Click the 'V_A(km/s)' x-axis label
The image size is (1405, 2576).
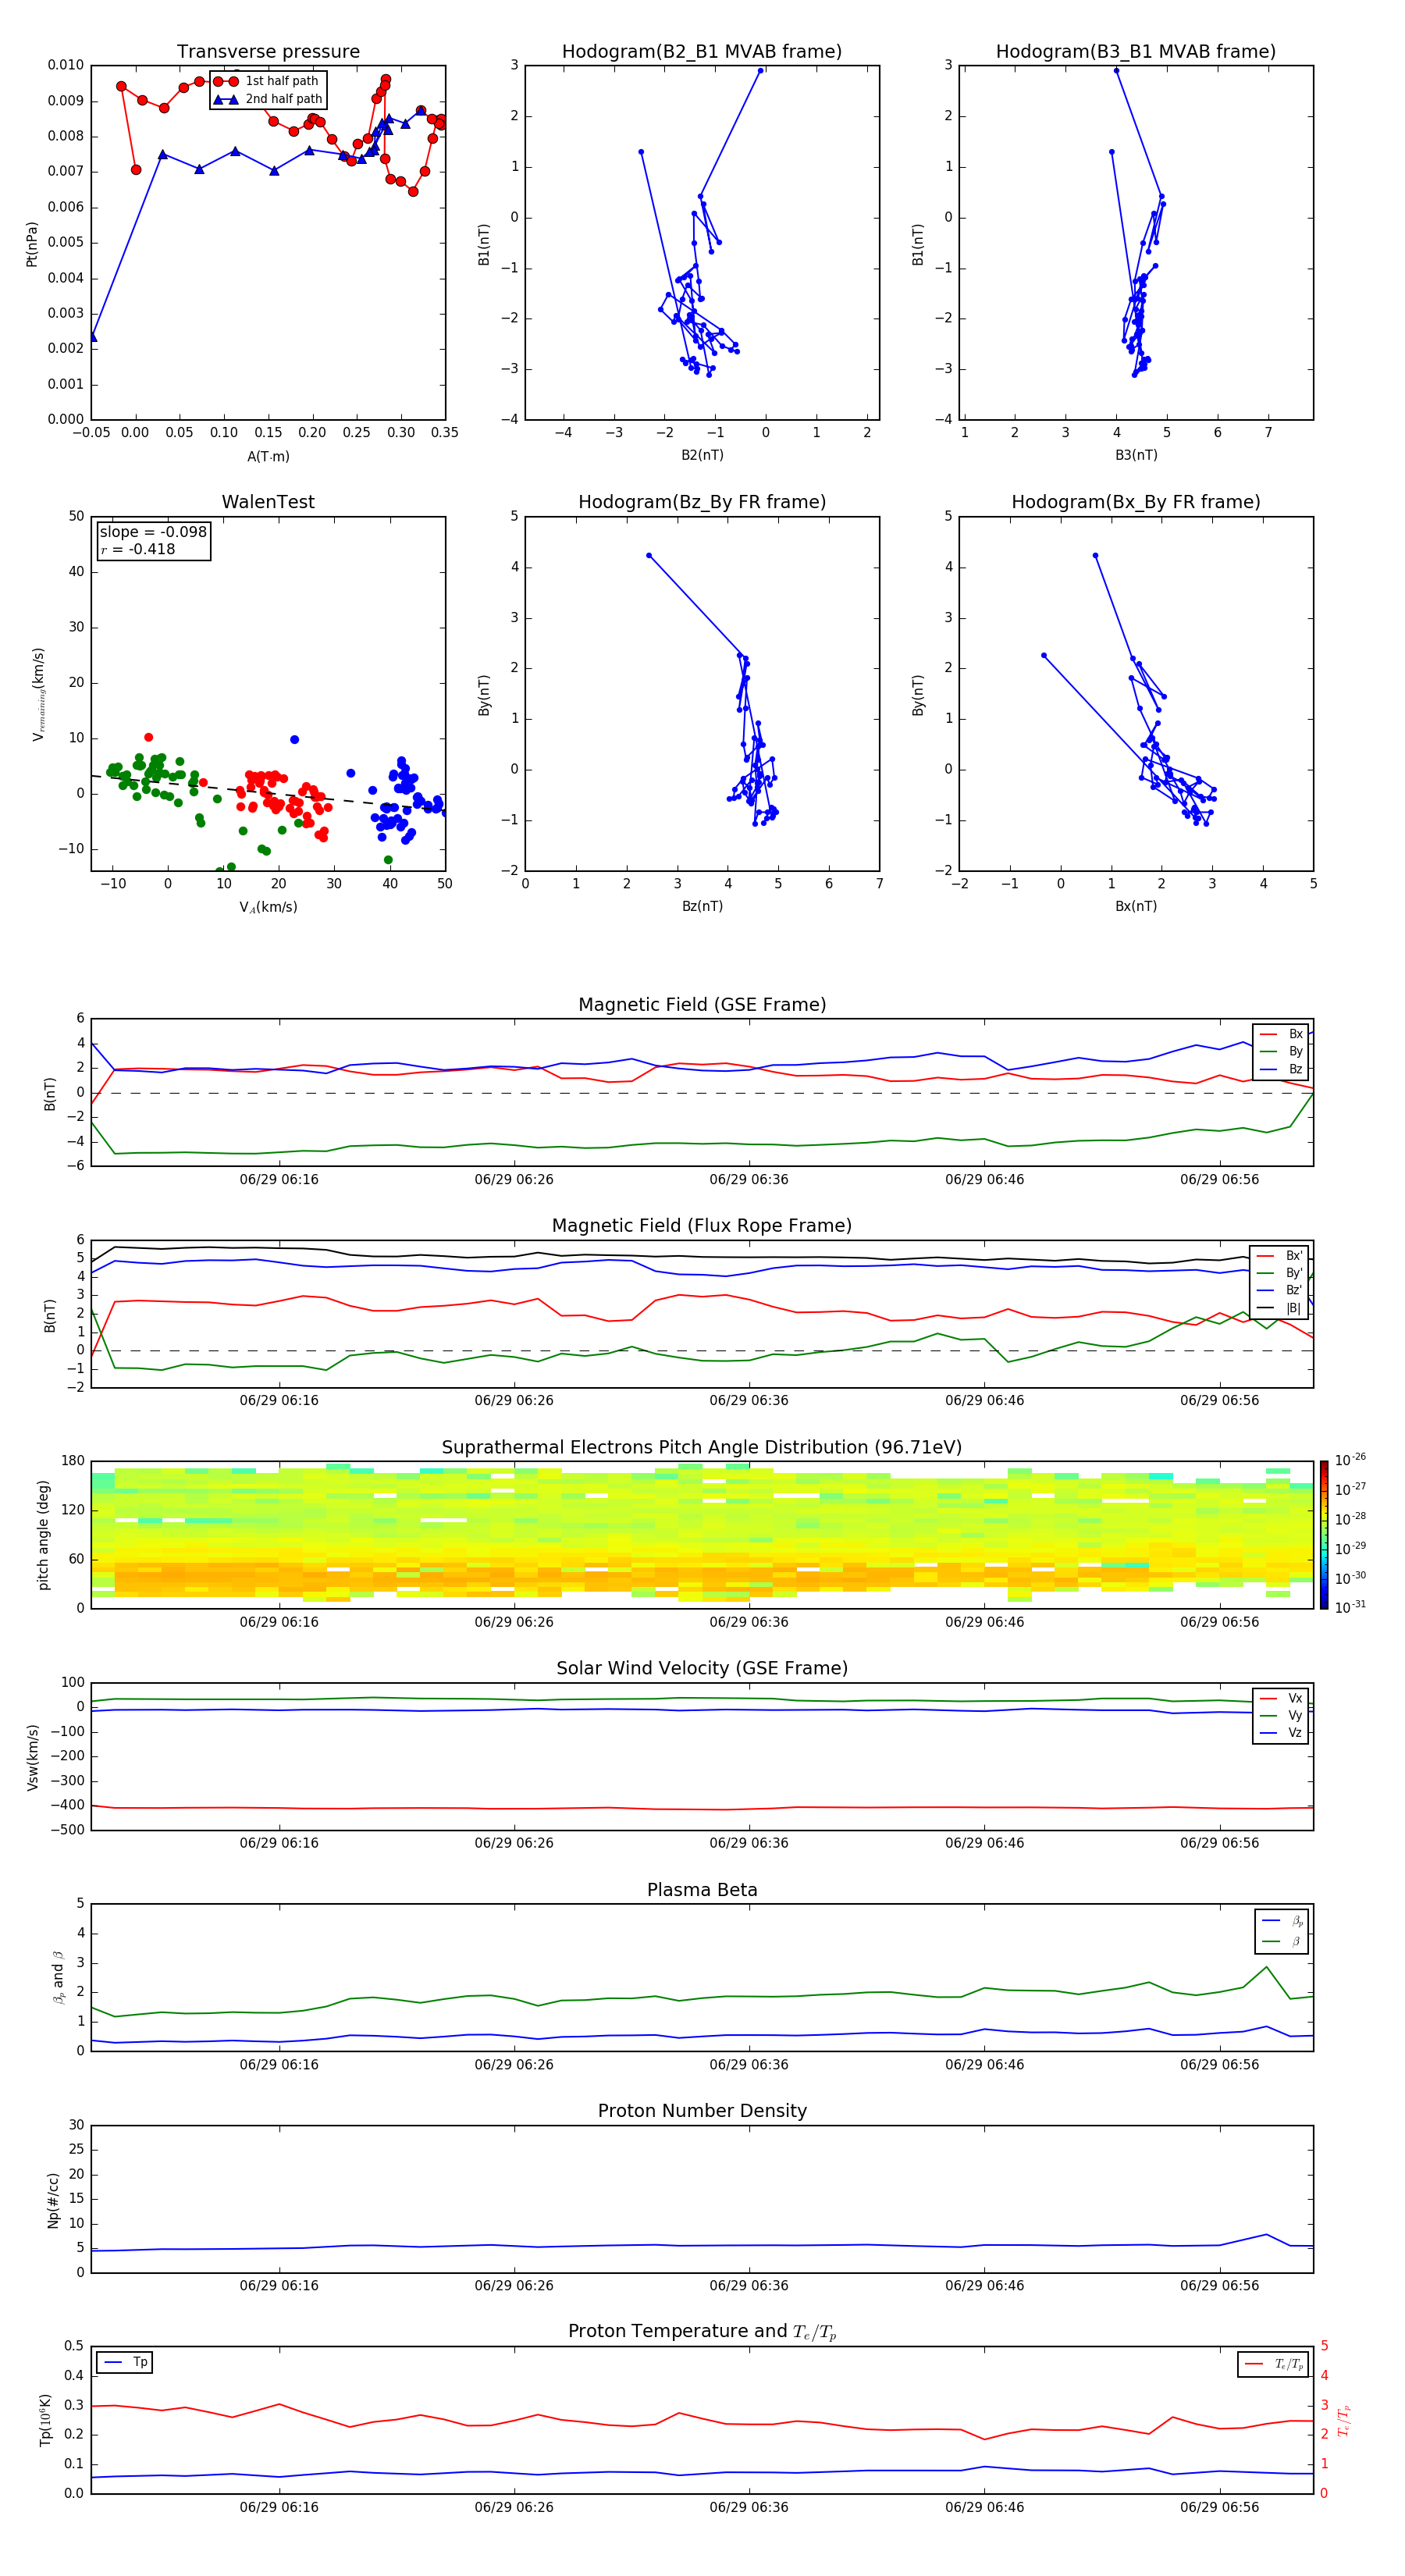268,907
